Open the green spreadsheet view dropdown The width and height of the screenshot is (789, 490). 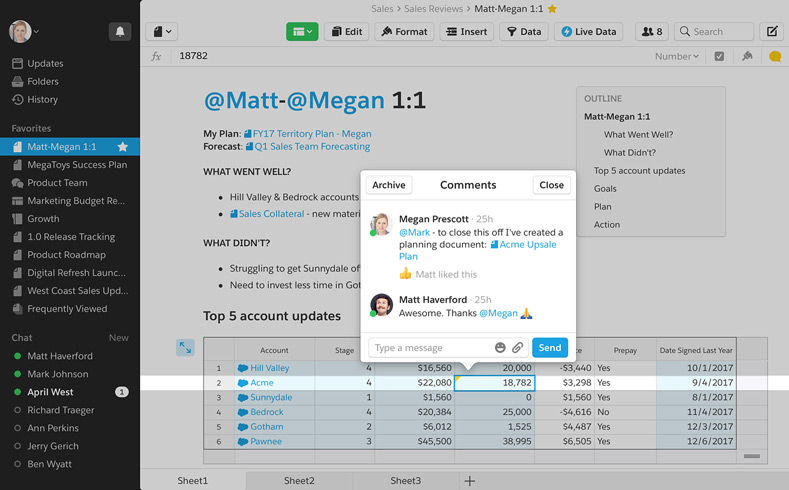click(302, 32)
